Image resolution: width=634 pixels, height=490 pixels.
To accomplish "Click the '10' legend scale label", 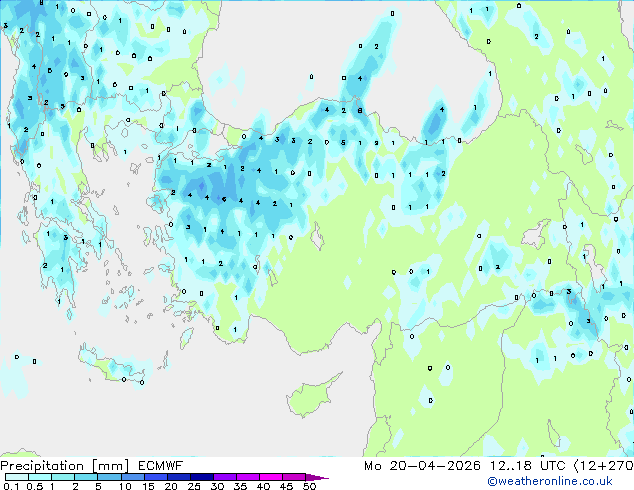I will pyautogui.click(x=125, y=486).
